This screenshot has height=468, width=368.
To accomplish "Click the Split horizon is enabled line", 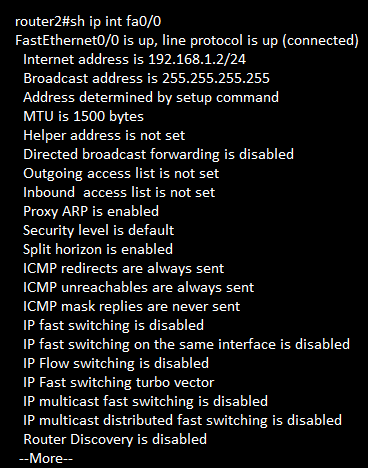I will coord(98,250).
